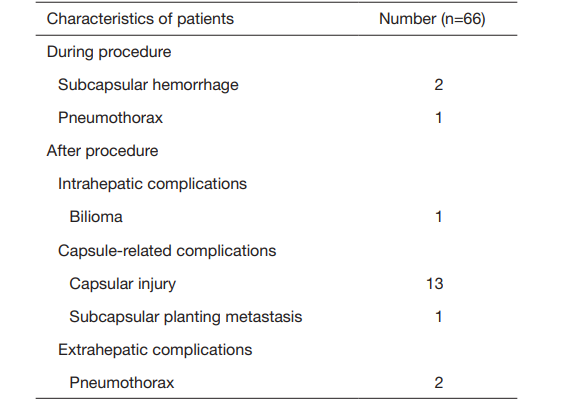Click the value 2 for Subcapsular hemorrhage
This screenshot has height=410, width=570.
pyautogui.click(x=439, y=85)
